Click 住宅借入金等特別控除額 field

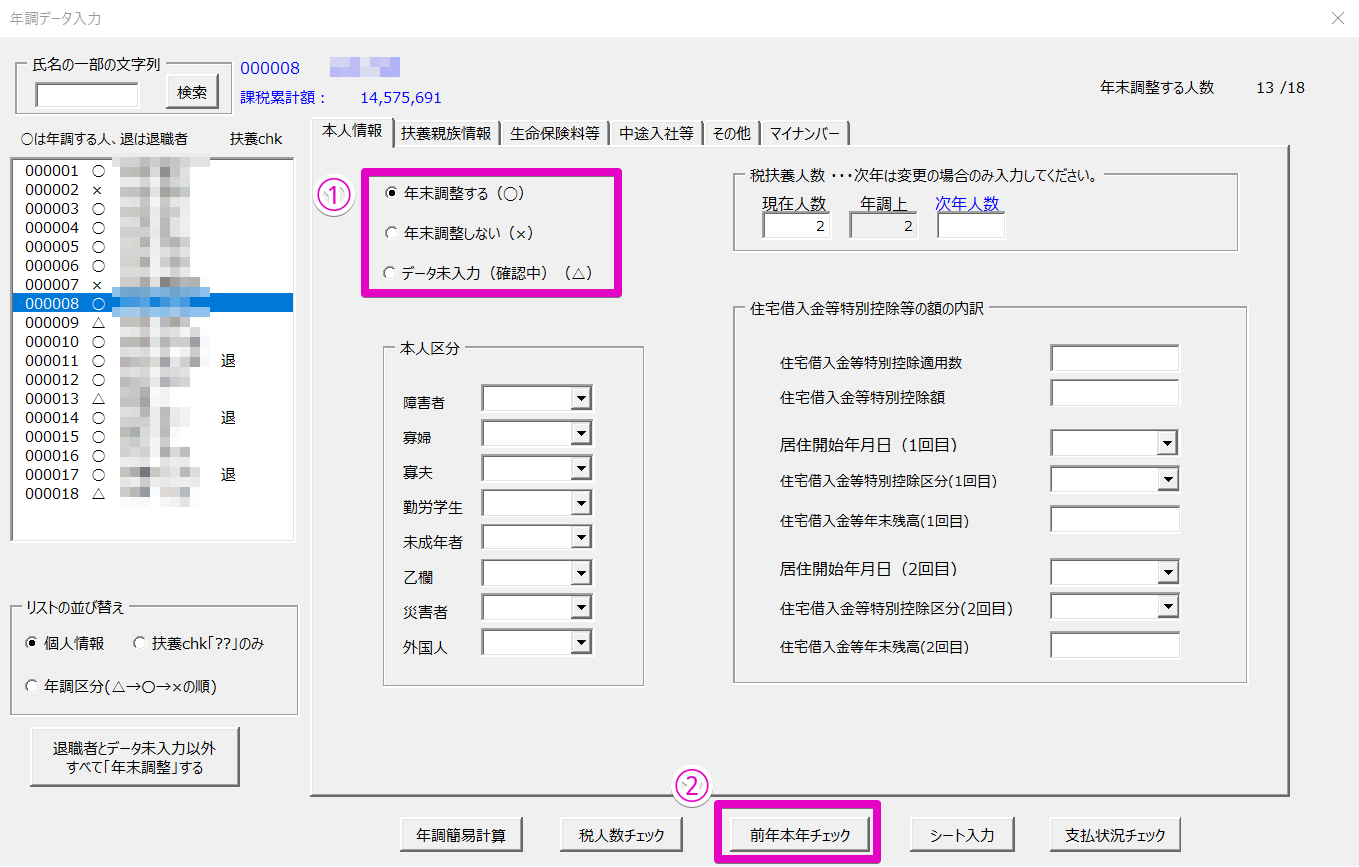pos(1115,393)
